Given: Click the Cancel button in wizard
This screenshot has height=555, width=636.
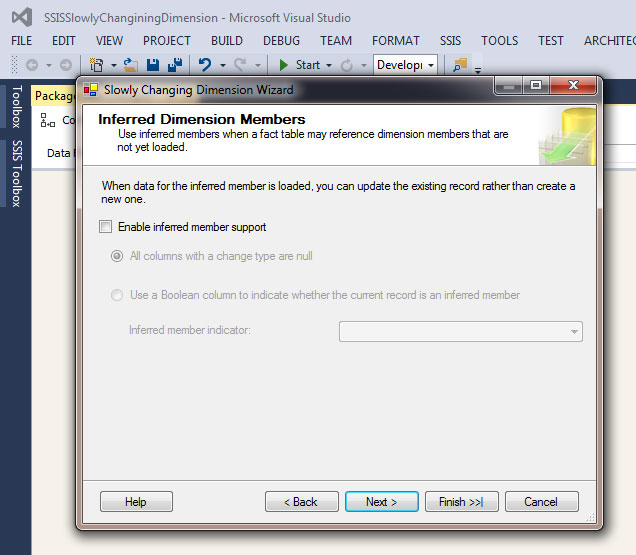Looking at the screenshot, I should tap(541, 502).
